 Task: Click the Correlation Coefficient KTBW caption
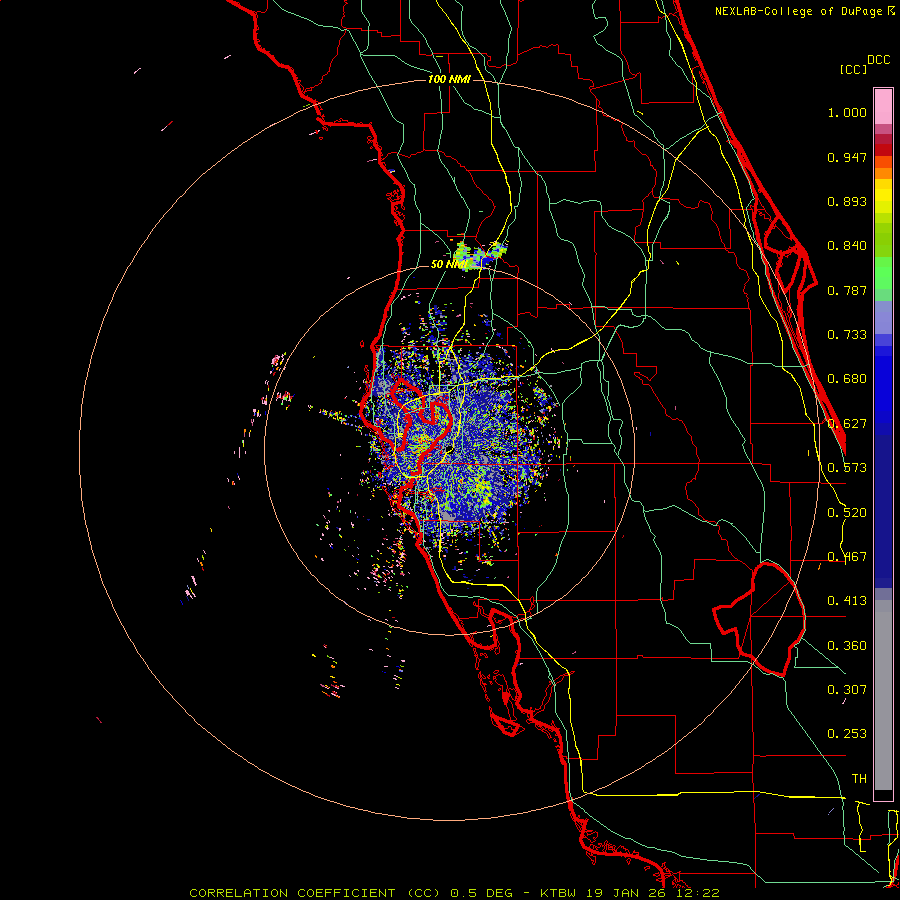click(454, 893)
